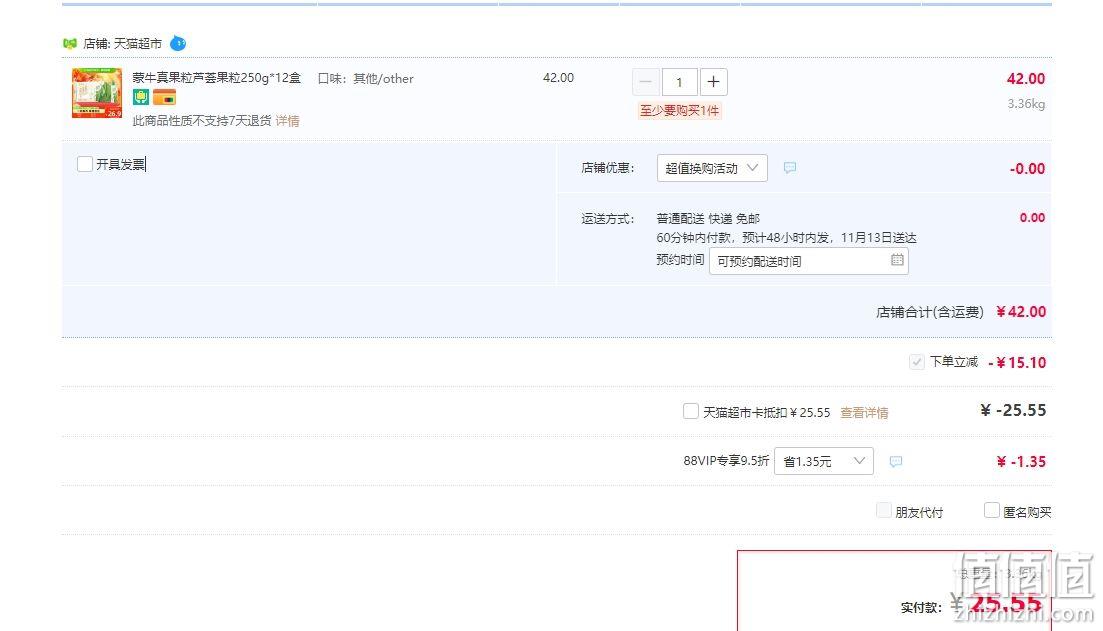Click the 88VIP discount amount ¥ -1.35
This screenshot has width=1103, height=631.
1021,462
